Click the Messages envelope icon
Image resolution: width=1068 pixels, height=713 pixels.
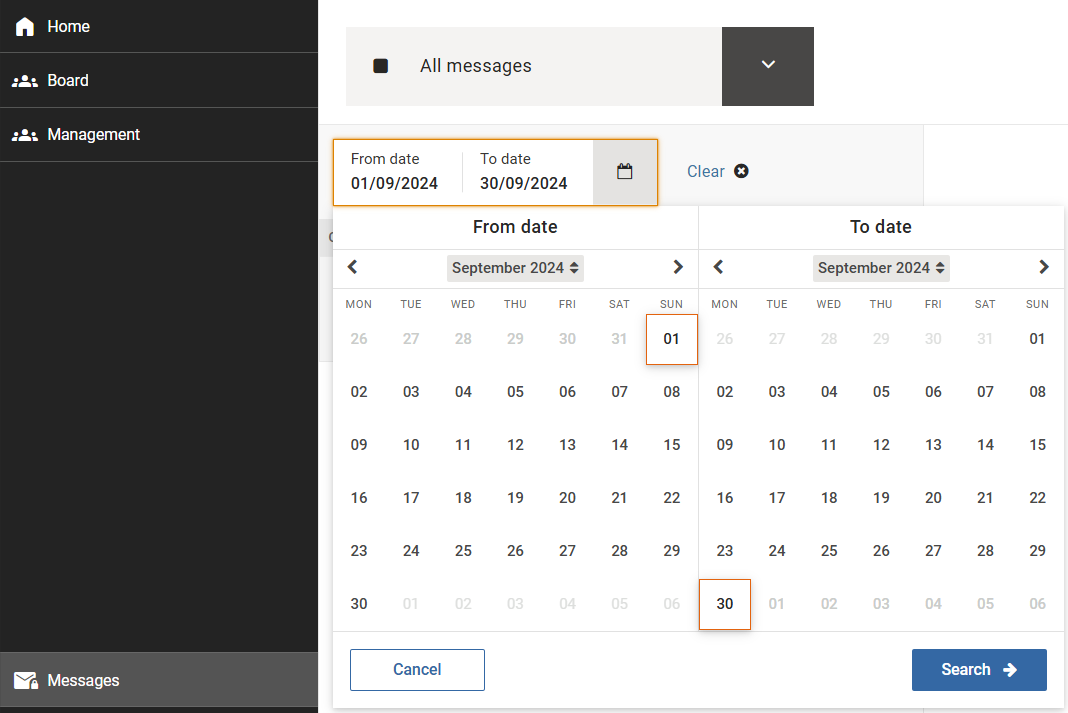[x=26, y=680]
